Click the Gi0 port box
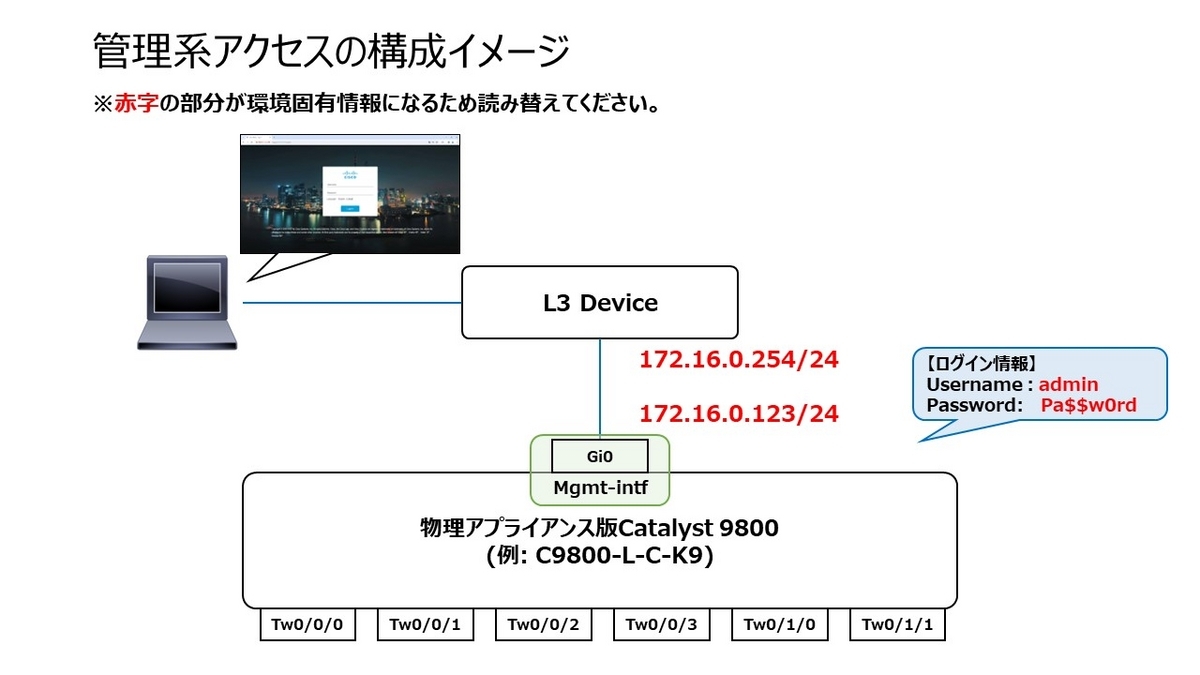 600,456
